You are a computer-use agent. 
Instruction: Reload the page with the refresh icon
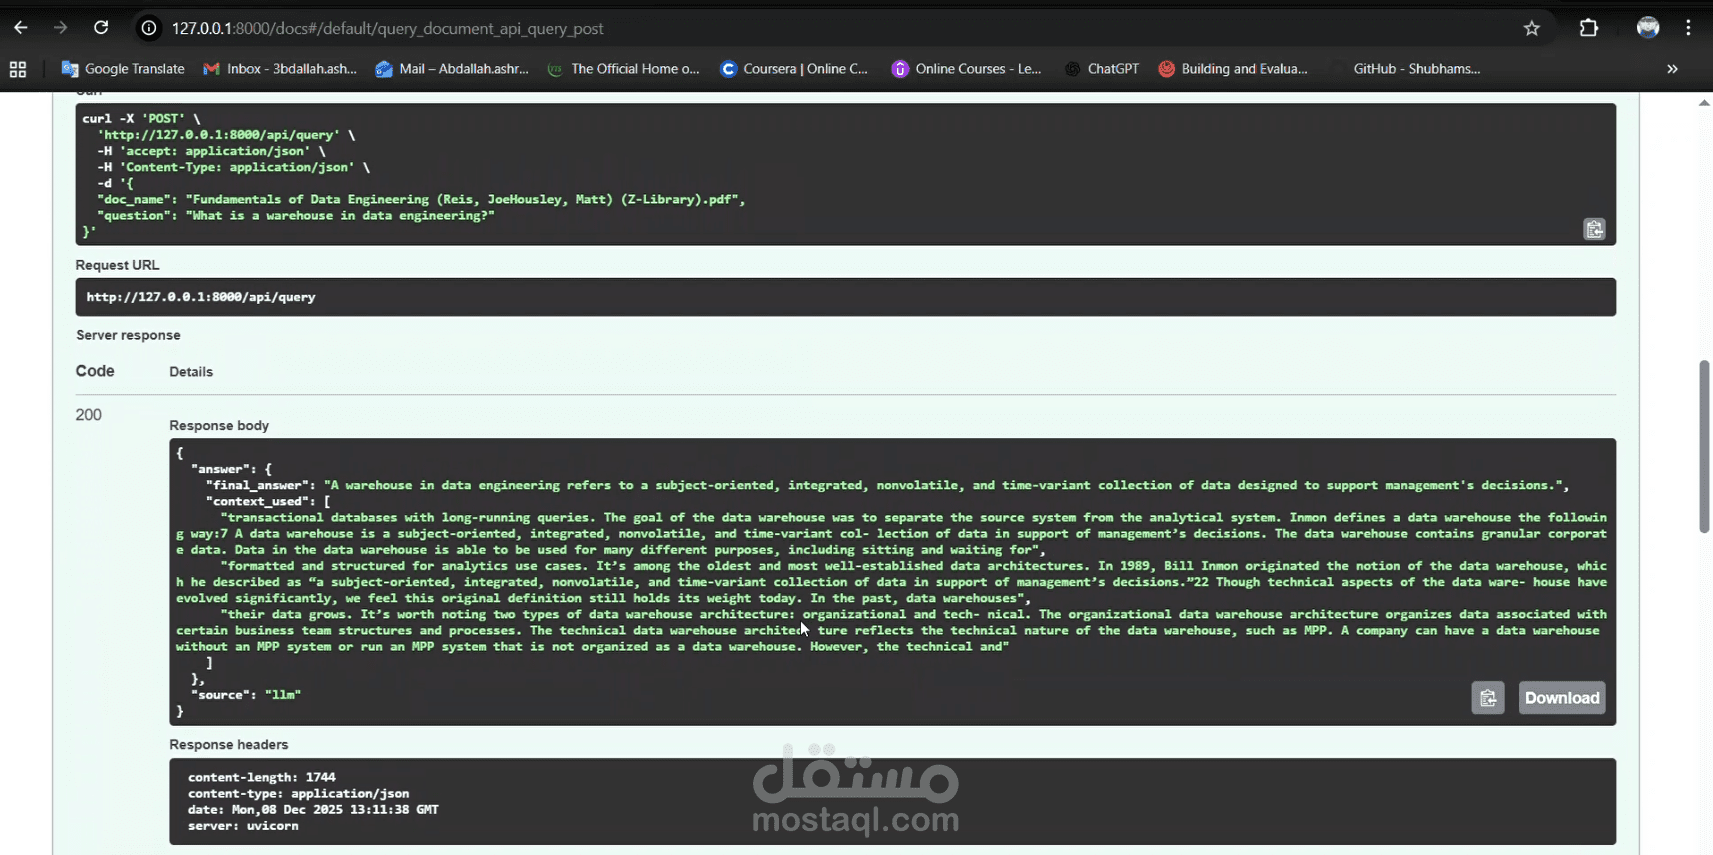pos(101,28)
